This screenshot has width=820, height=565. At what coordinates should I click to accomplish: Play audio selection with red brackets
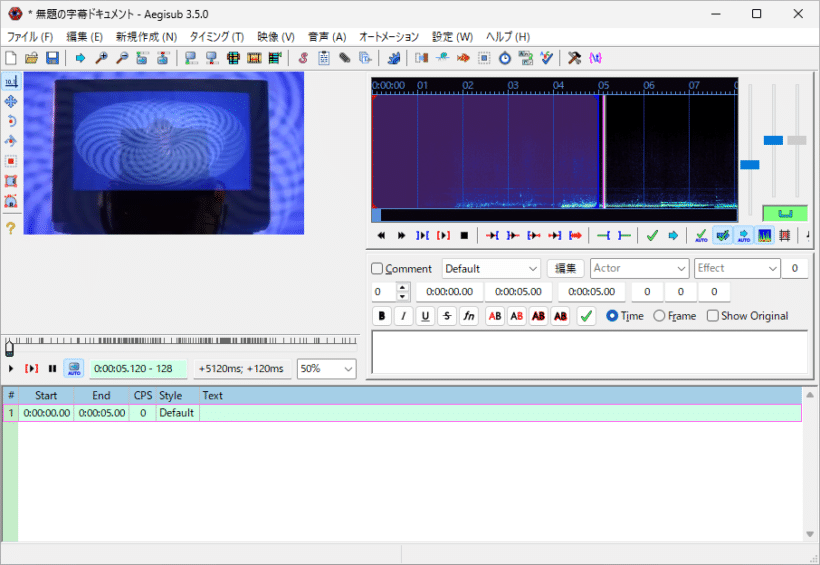click(x=443, y=236)
